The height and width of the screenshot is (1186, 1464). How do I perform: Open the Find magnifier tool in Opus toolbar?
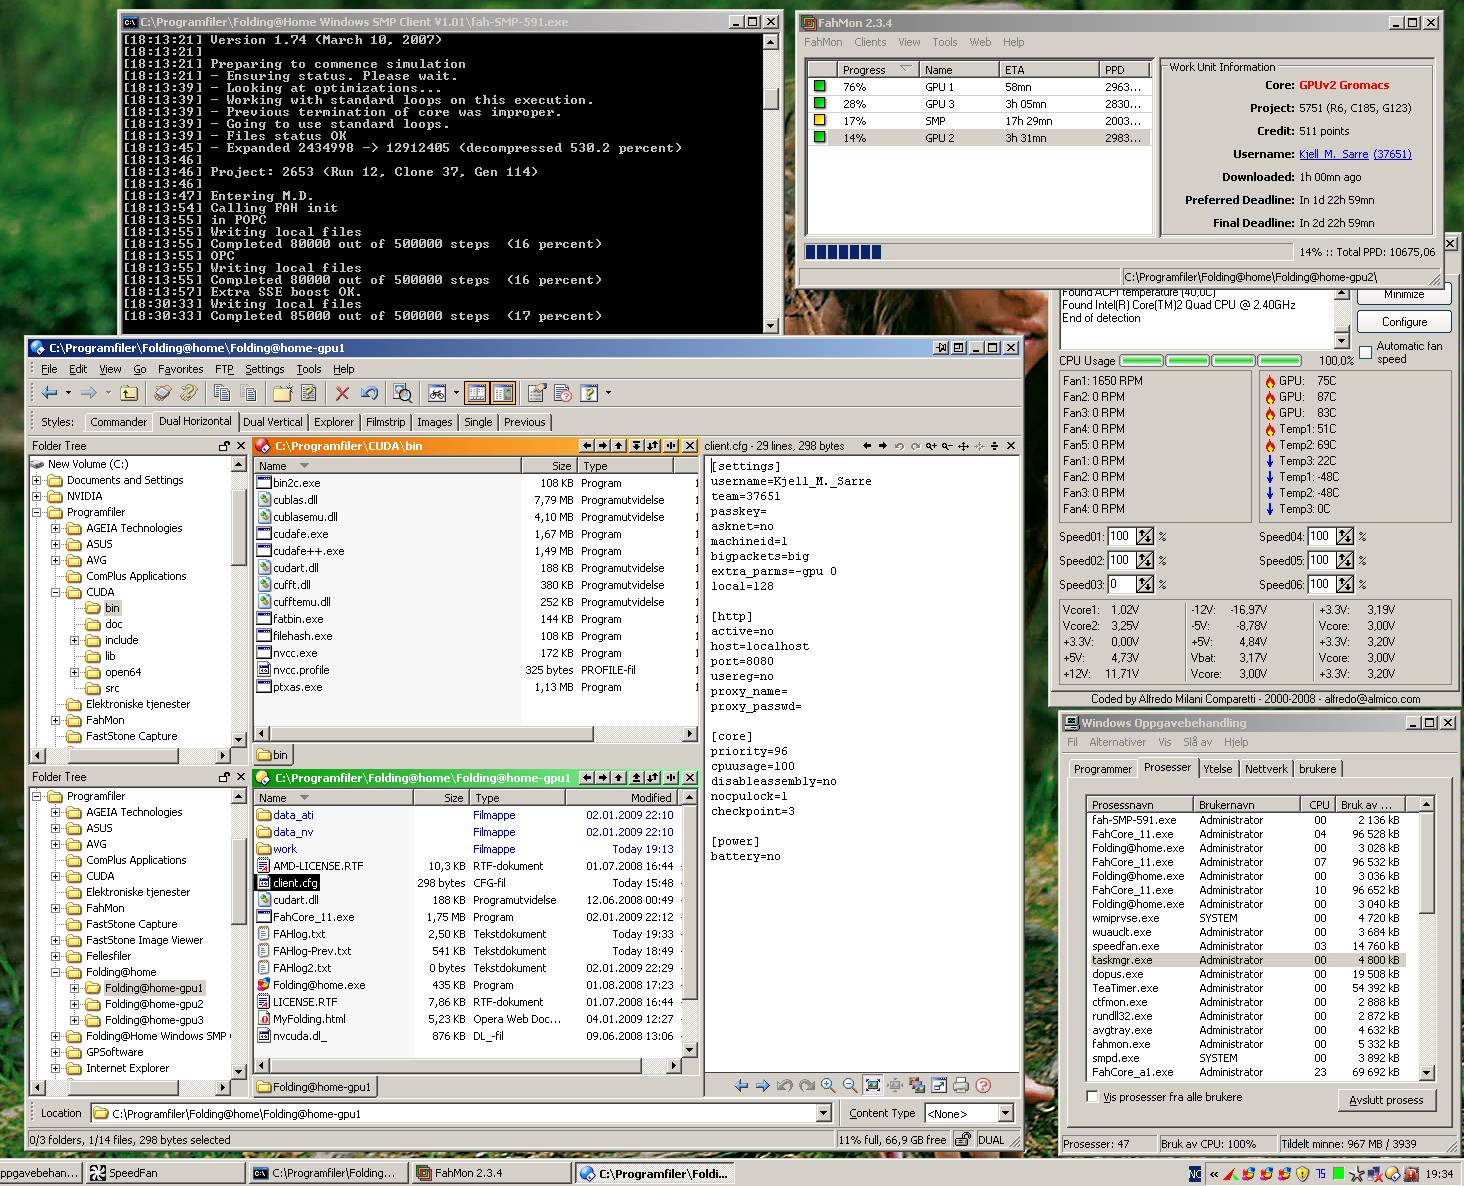tap(402, 393)
